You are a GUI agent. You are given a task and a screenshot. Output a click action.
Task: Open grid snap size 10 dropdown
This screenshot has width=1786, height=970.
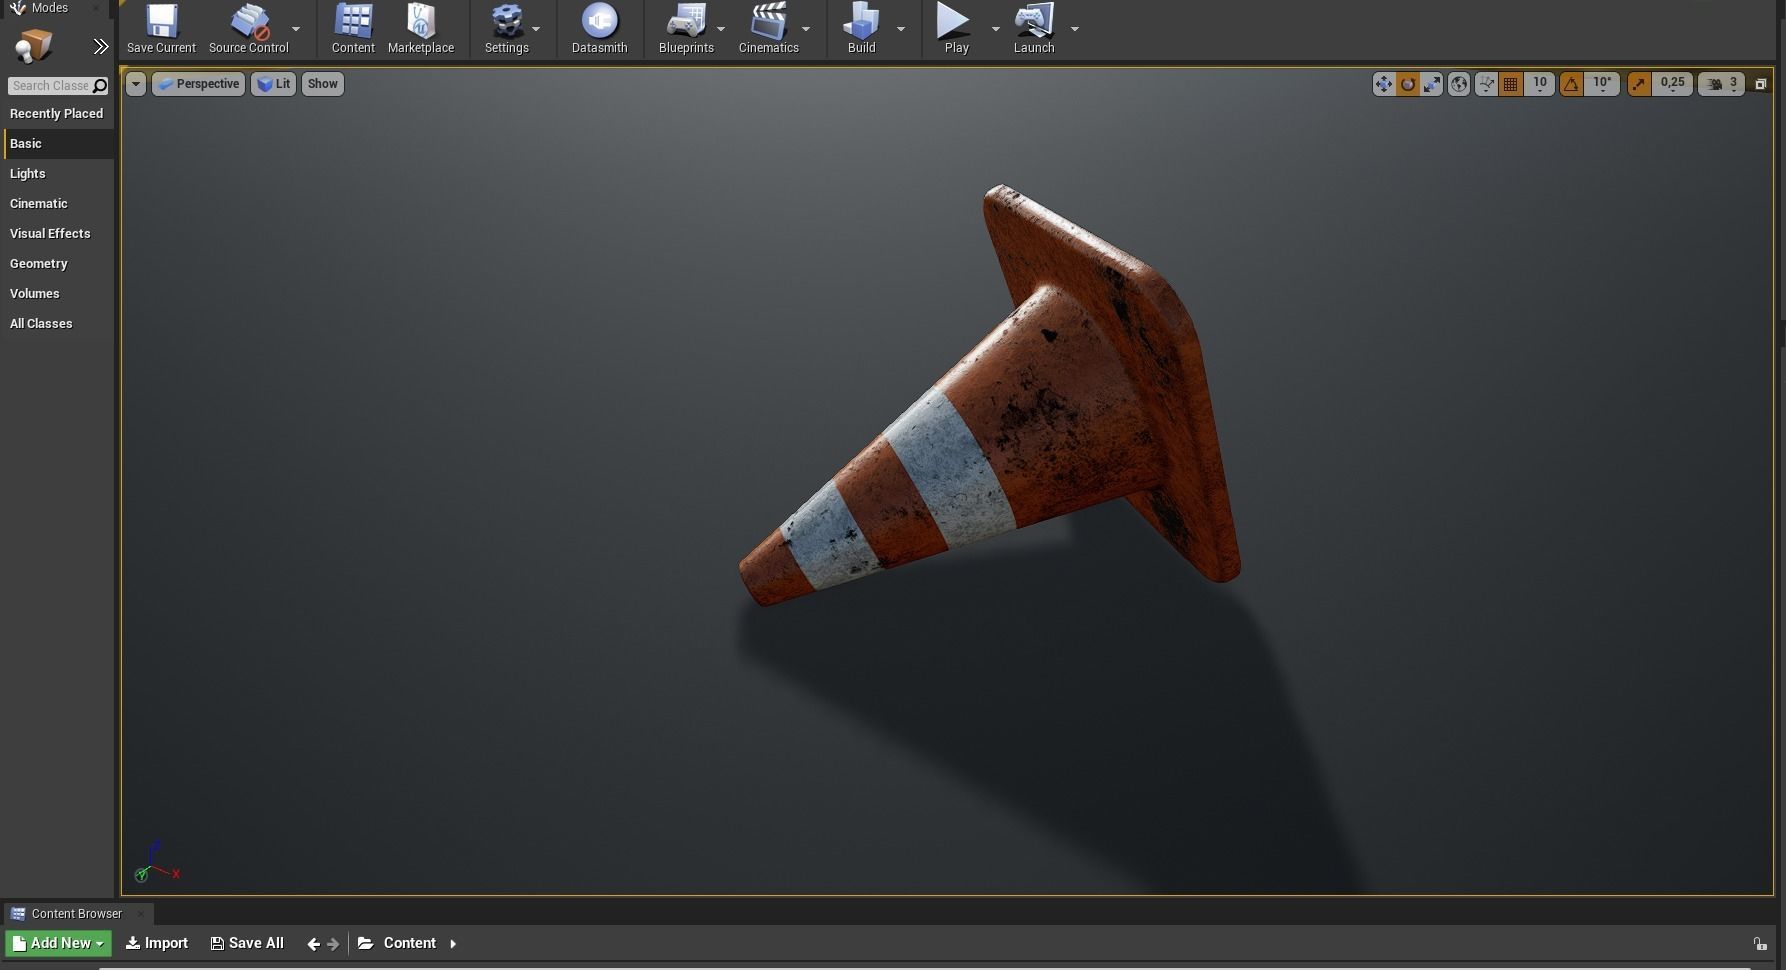1539,84
